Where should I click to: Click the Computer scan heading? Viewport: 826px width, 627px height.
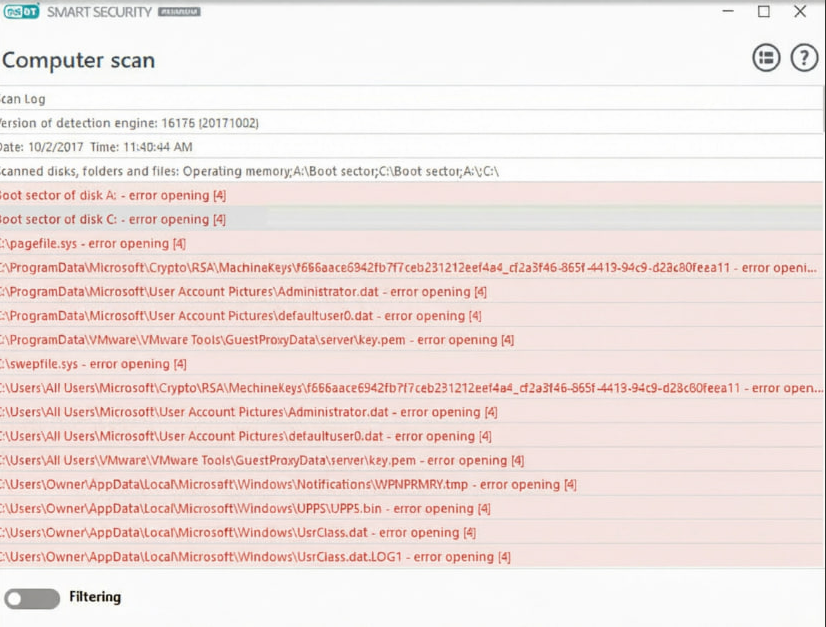point(78,61)
